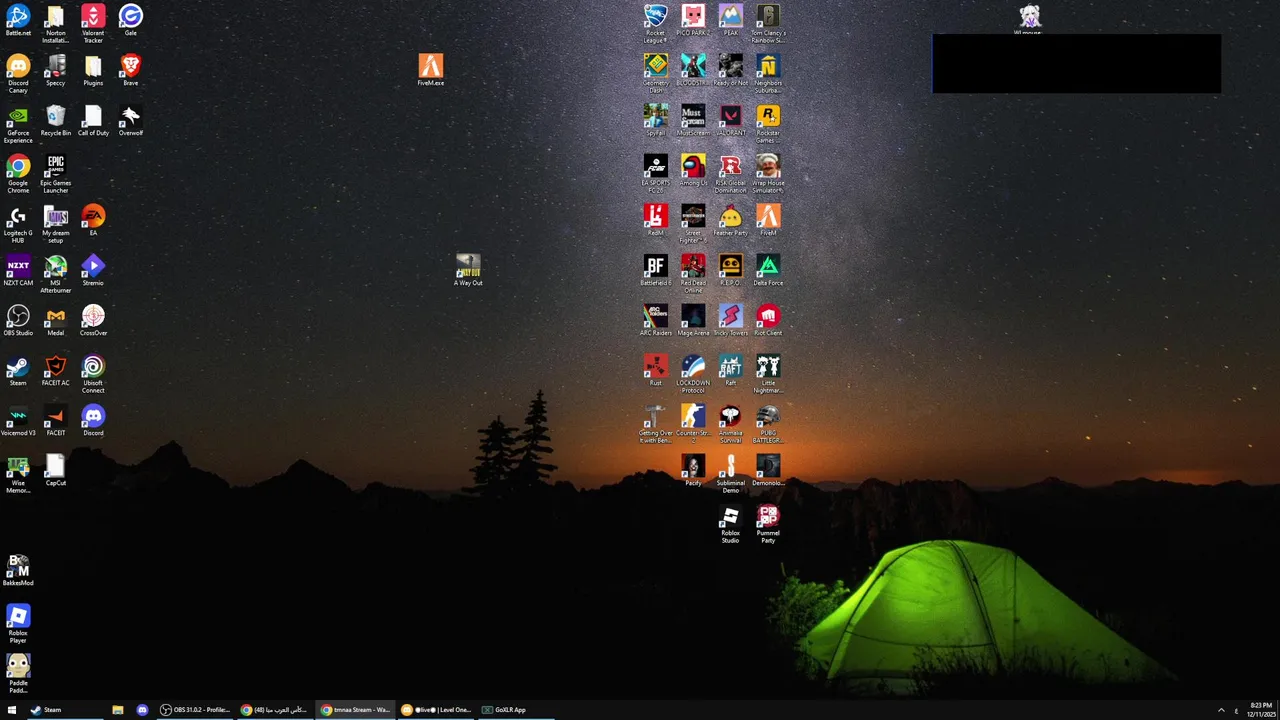The height and width of the screenshot is (720, 1280).
Task: Select the CrossOver desktop icon
Action: click(93, 320)
